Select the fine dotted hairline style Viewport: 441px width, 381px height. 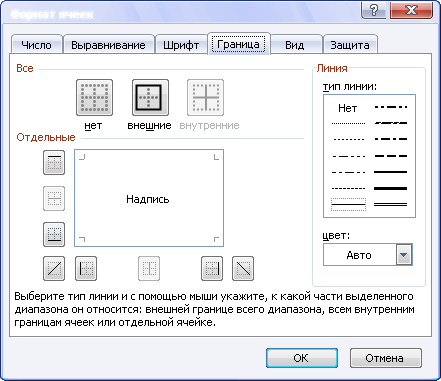pos(348,123)
